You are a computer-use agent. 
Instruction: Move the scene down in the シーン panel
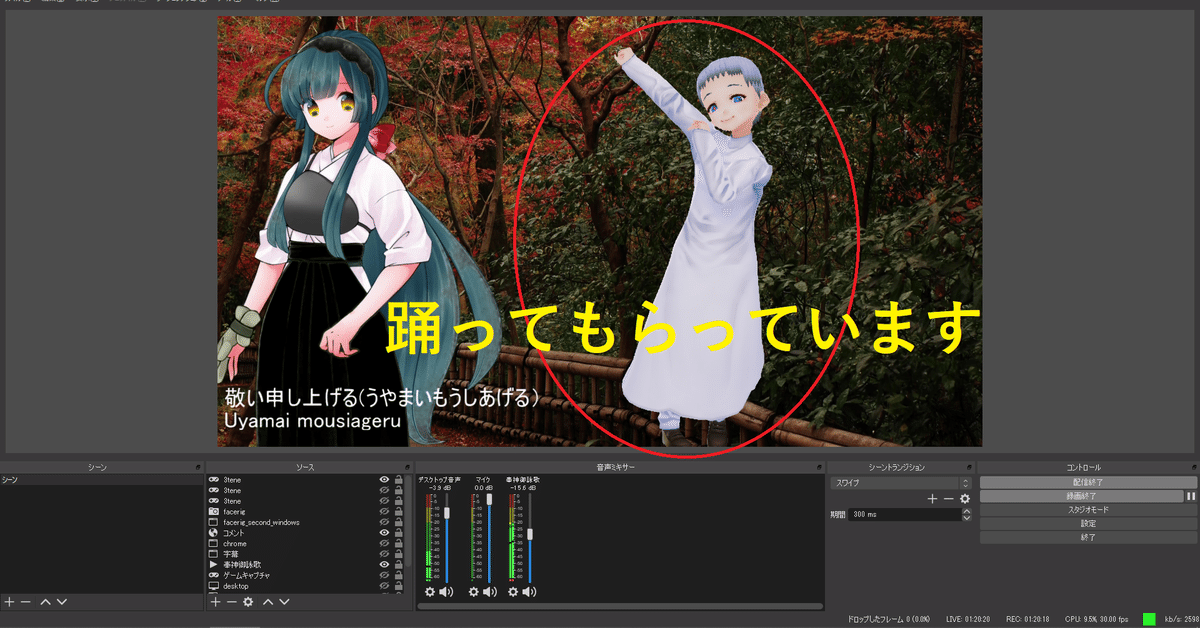point(62,602)
